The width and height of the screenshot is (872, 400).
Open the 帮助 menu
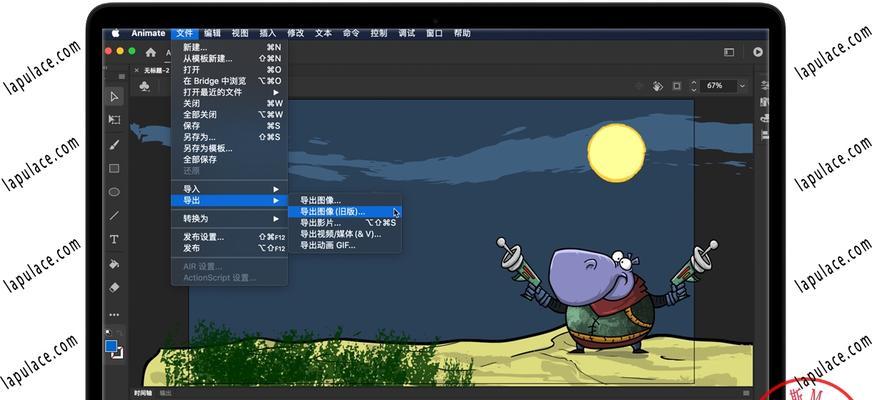[463, 33]
